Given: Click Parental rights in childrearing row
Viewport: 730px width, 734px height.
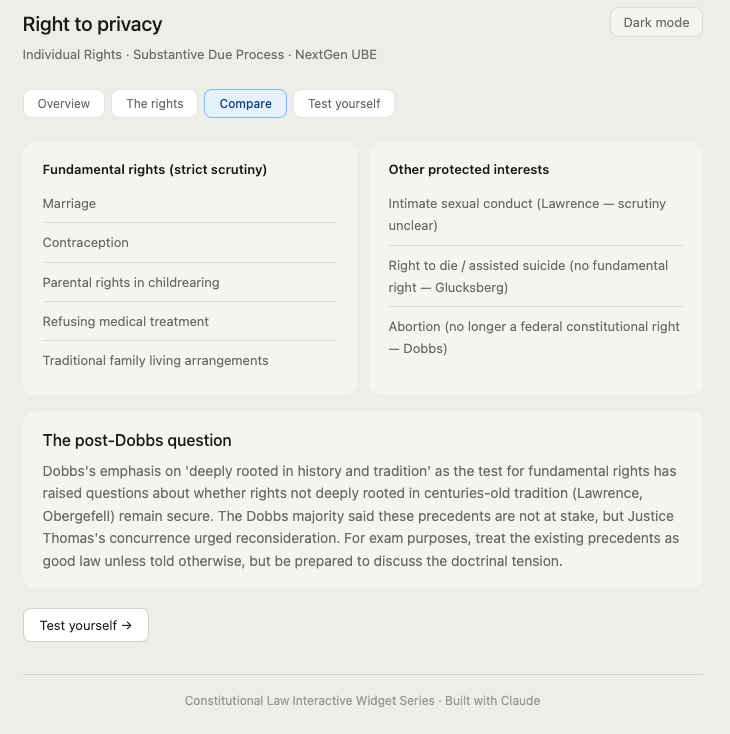Looking at the screenshot, I should click(131, 282).
